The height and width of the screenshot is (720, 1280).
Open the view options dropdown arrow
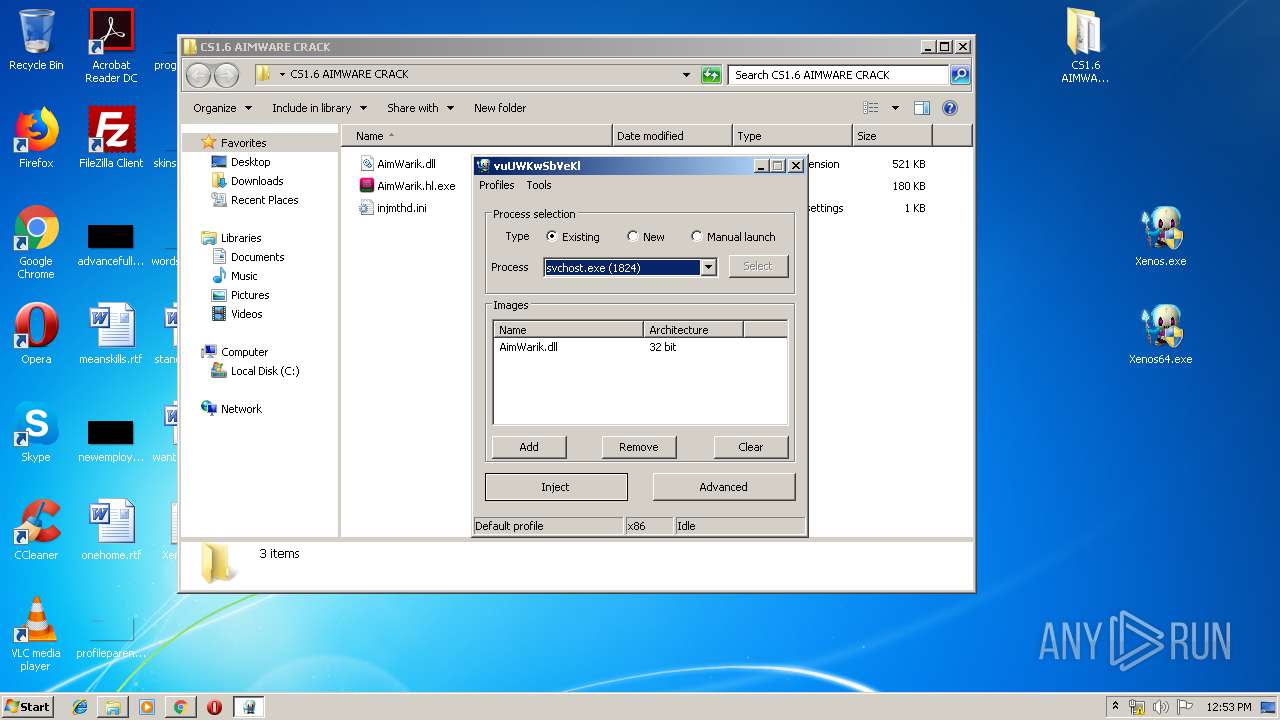coord(895,108)
